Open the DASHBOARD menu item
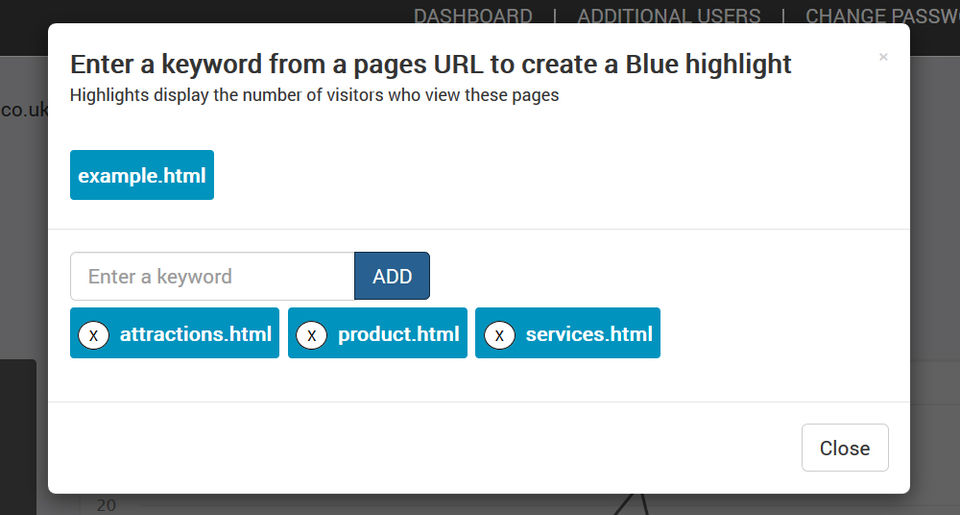Image resolution: width=960 pixels, height=515 pixels. pyautogui.click(x=473, y=15)
